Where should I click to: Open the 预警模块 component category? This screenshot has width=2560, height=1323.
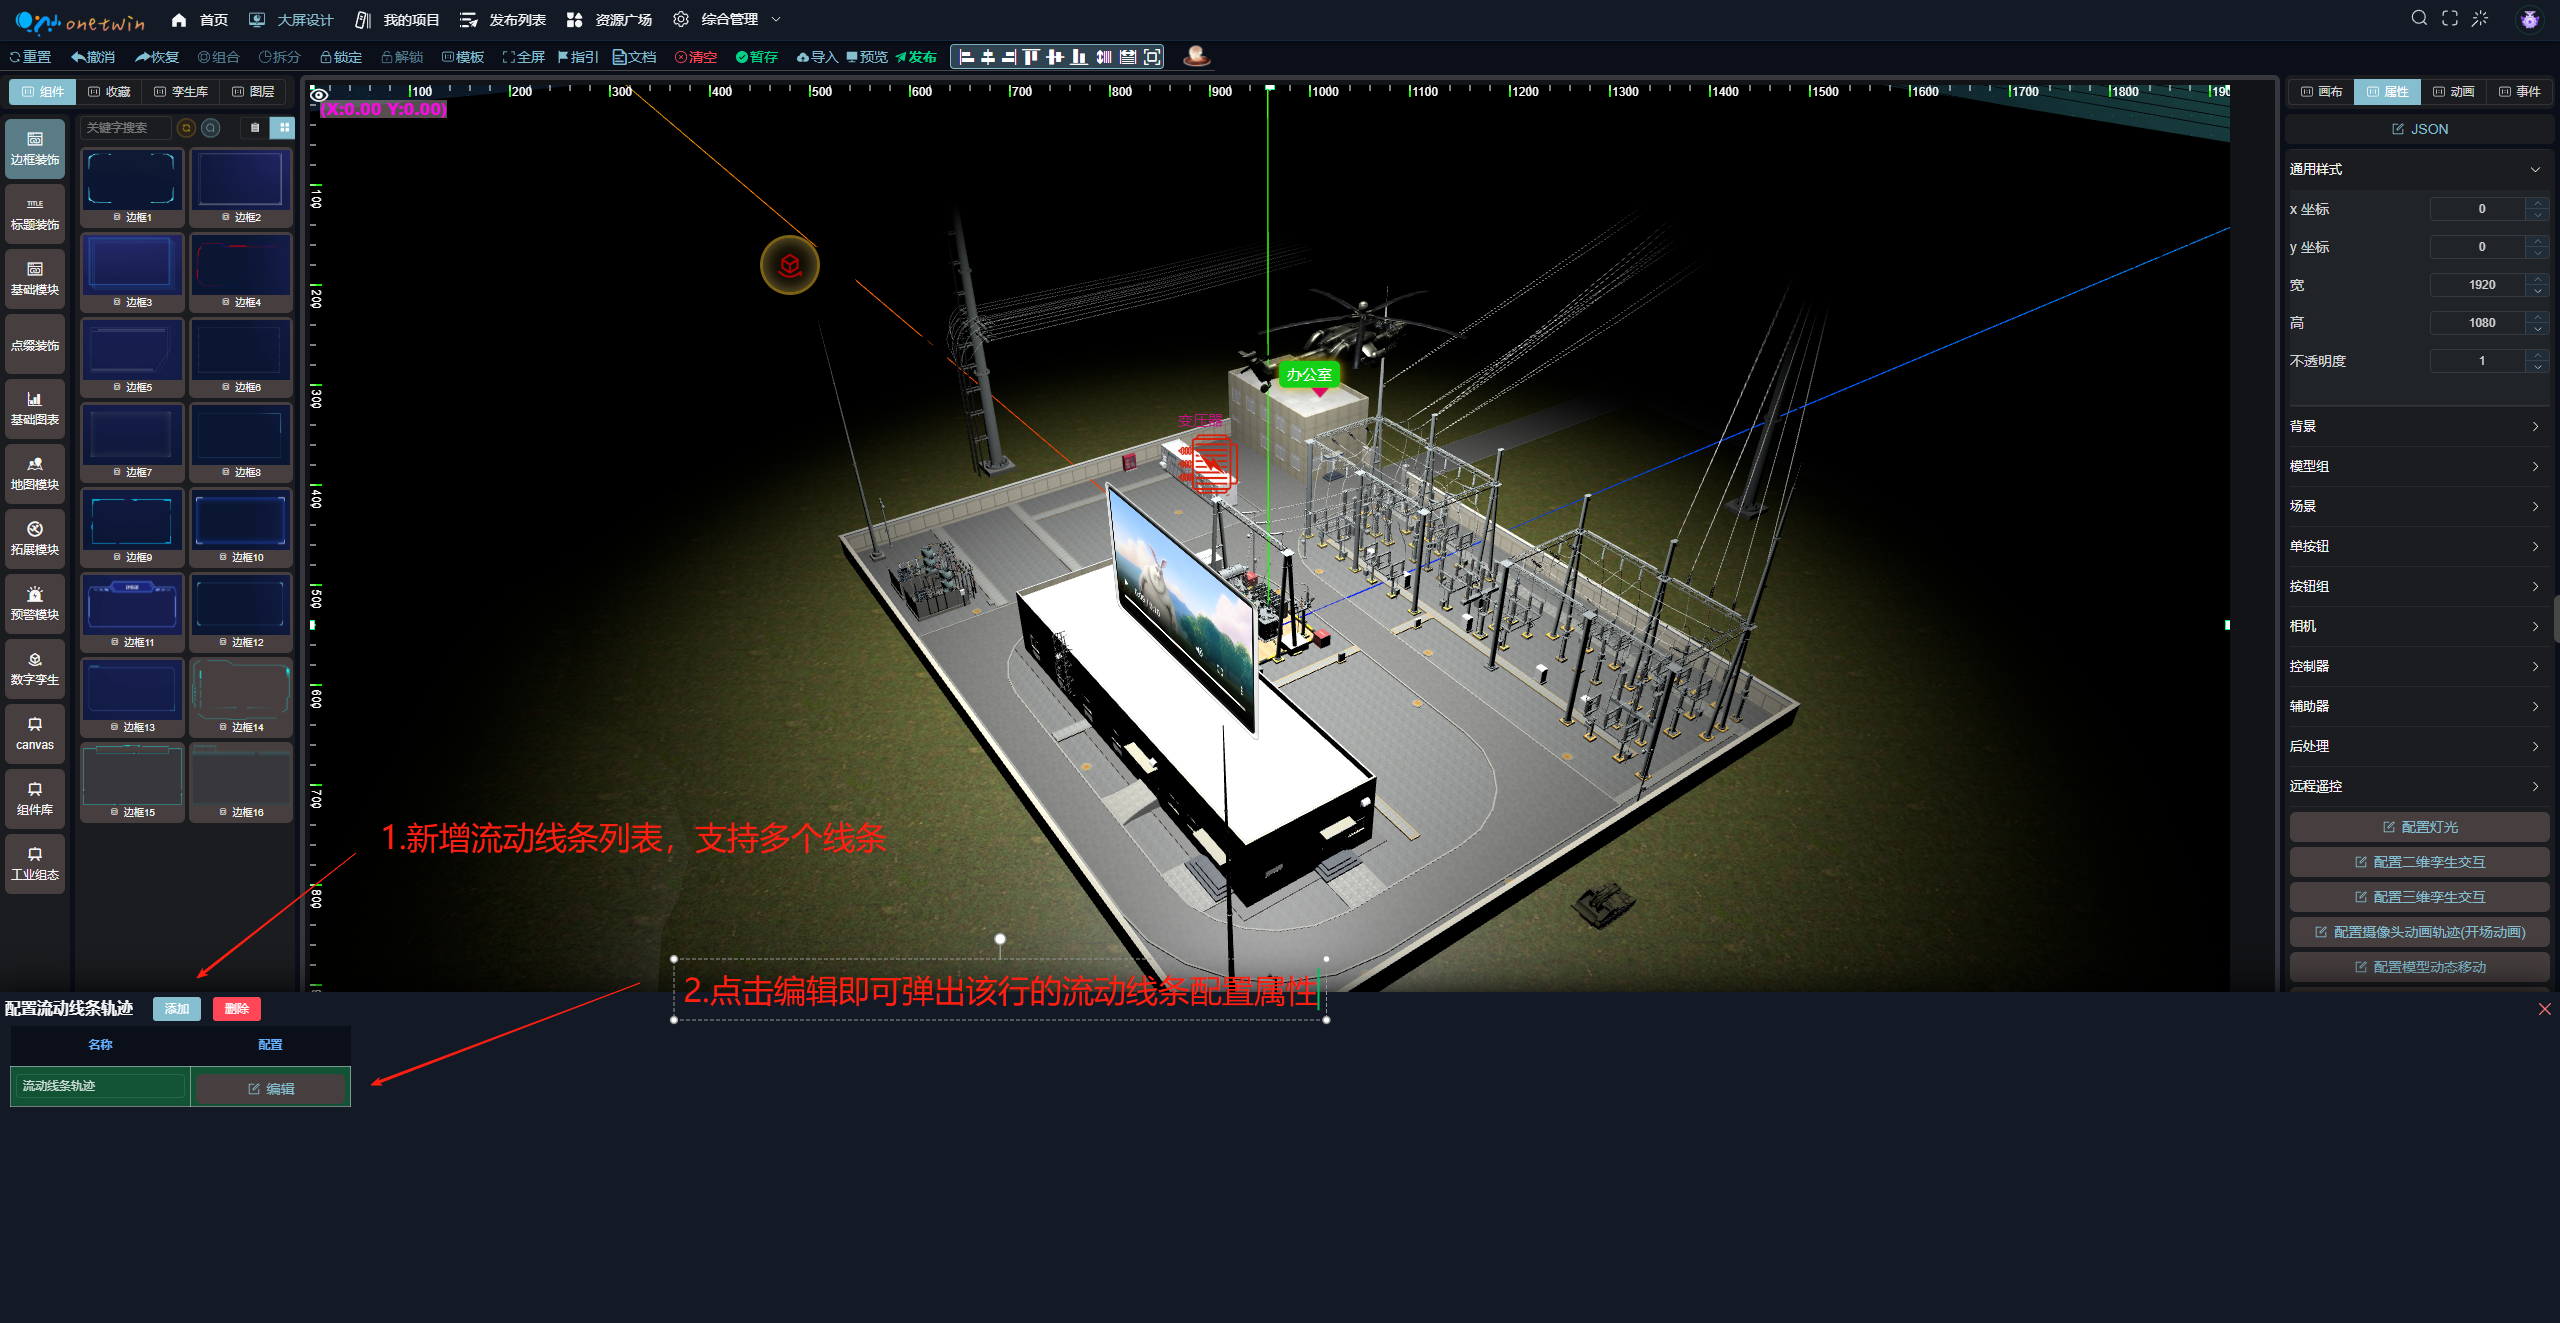tap(35, 603)
